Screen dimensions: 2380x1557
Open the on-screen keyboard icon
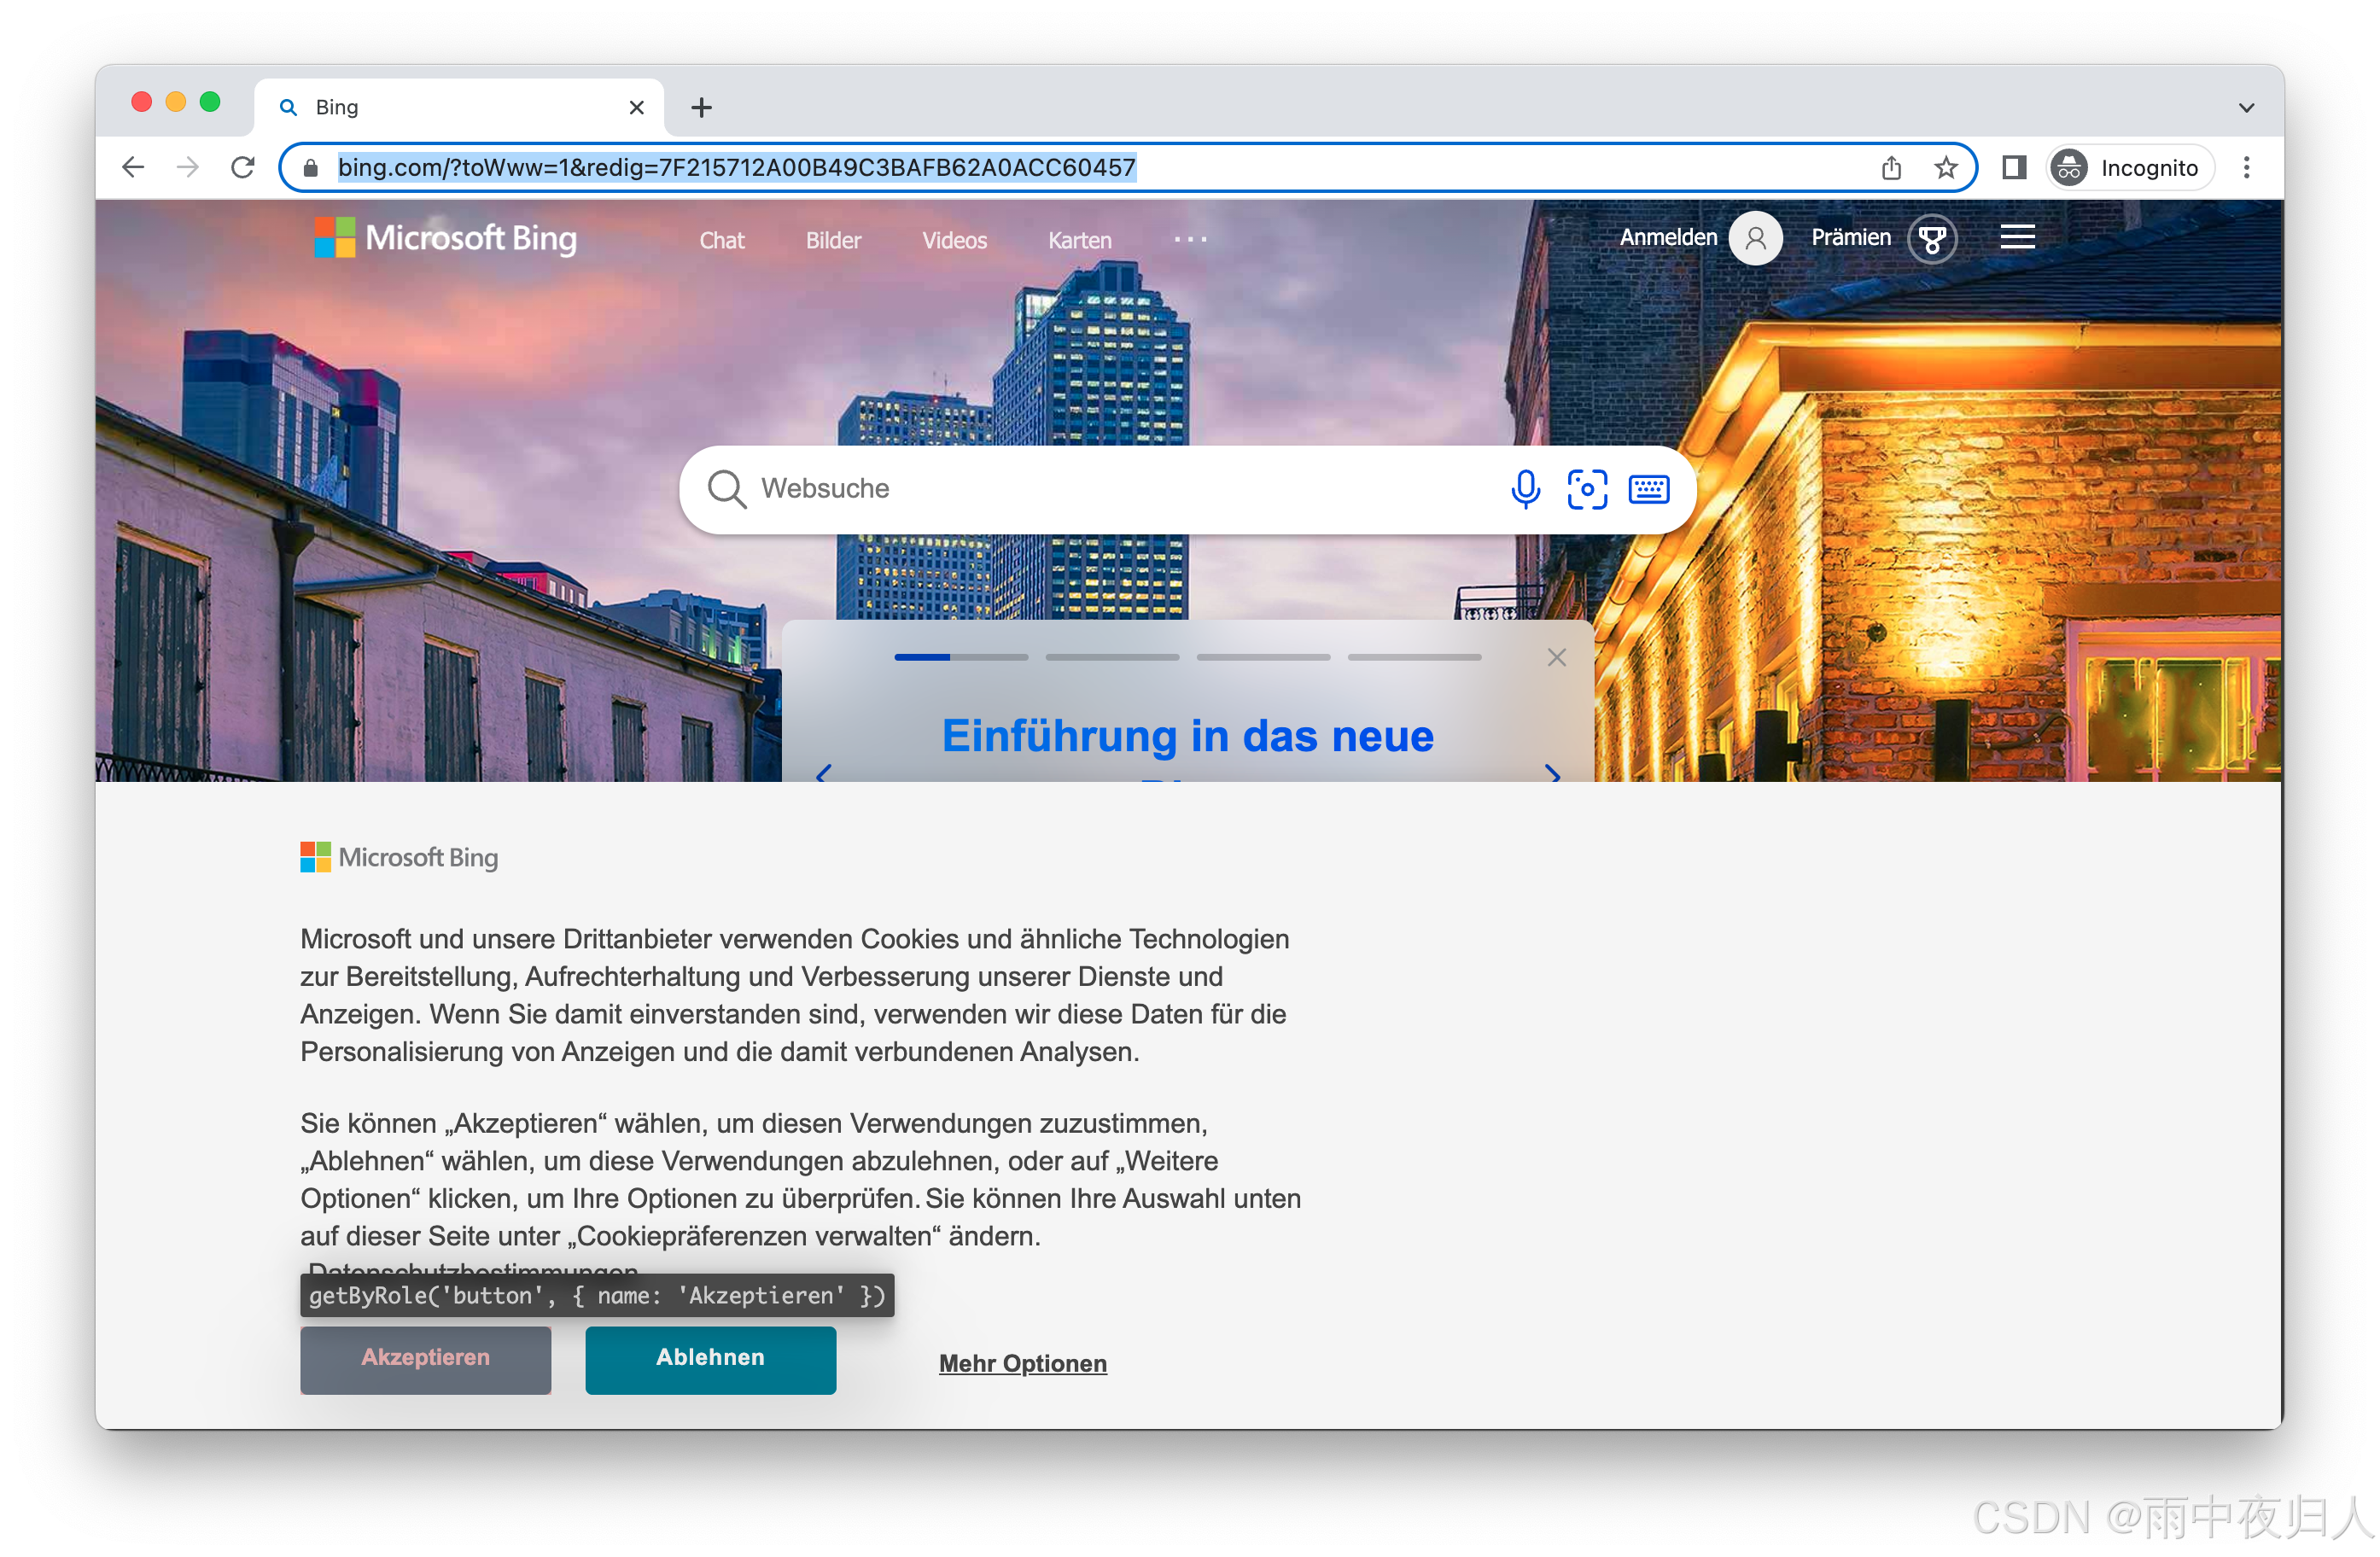(x=1648, y=489)
